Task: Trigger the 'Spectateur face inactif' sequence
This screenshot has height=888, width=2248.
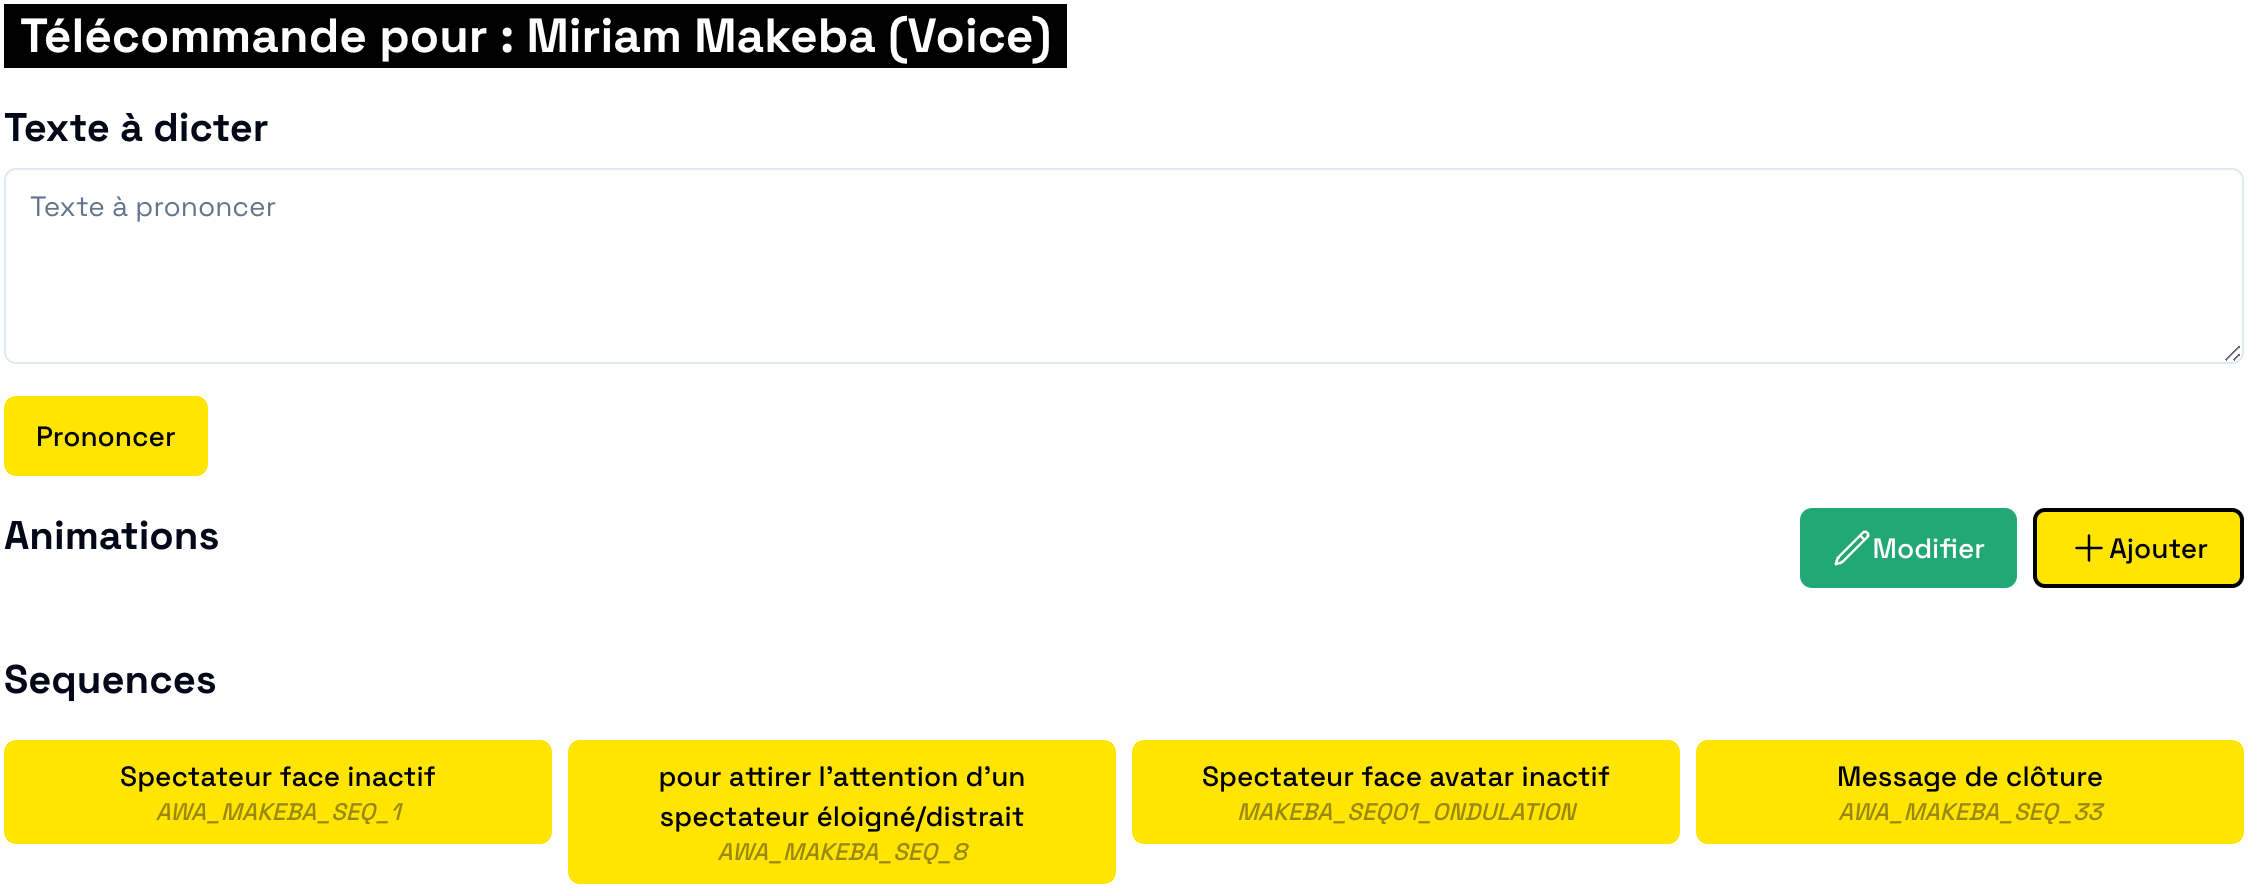Action: pos(277,777)
